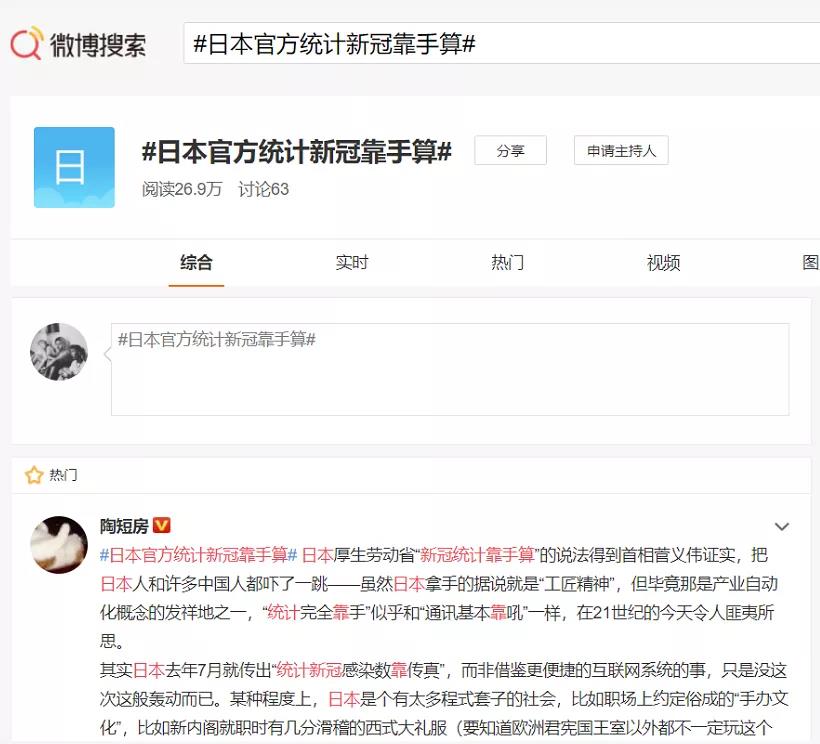The height and width of the screenshot is (744, 820).
Task: Click your own profile avatar by compose box
Action: [59, 352]
